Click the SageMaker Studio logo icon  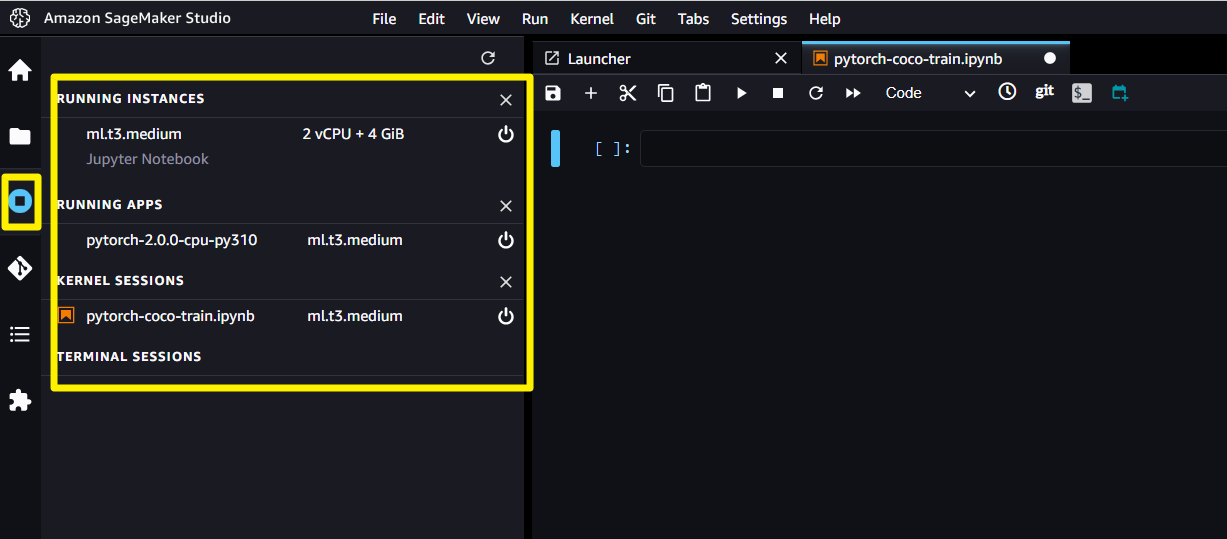[20, 19]
